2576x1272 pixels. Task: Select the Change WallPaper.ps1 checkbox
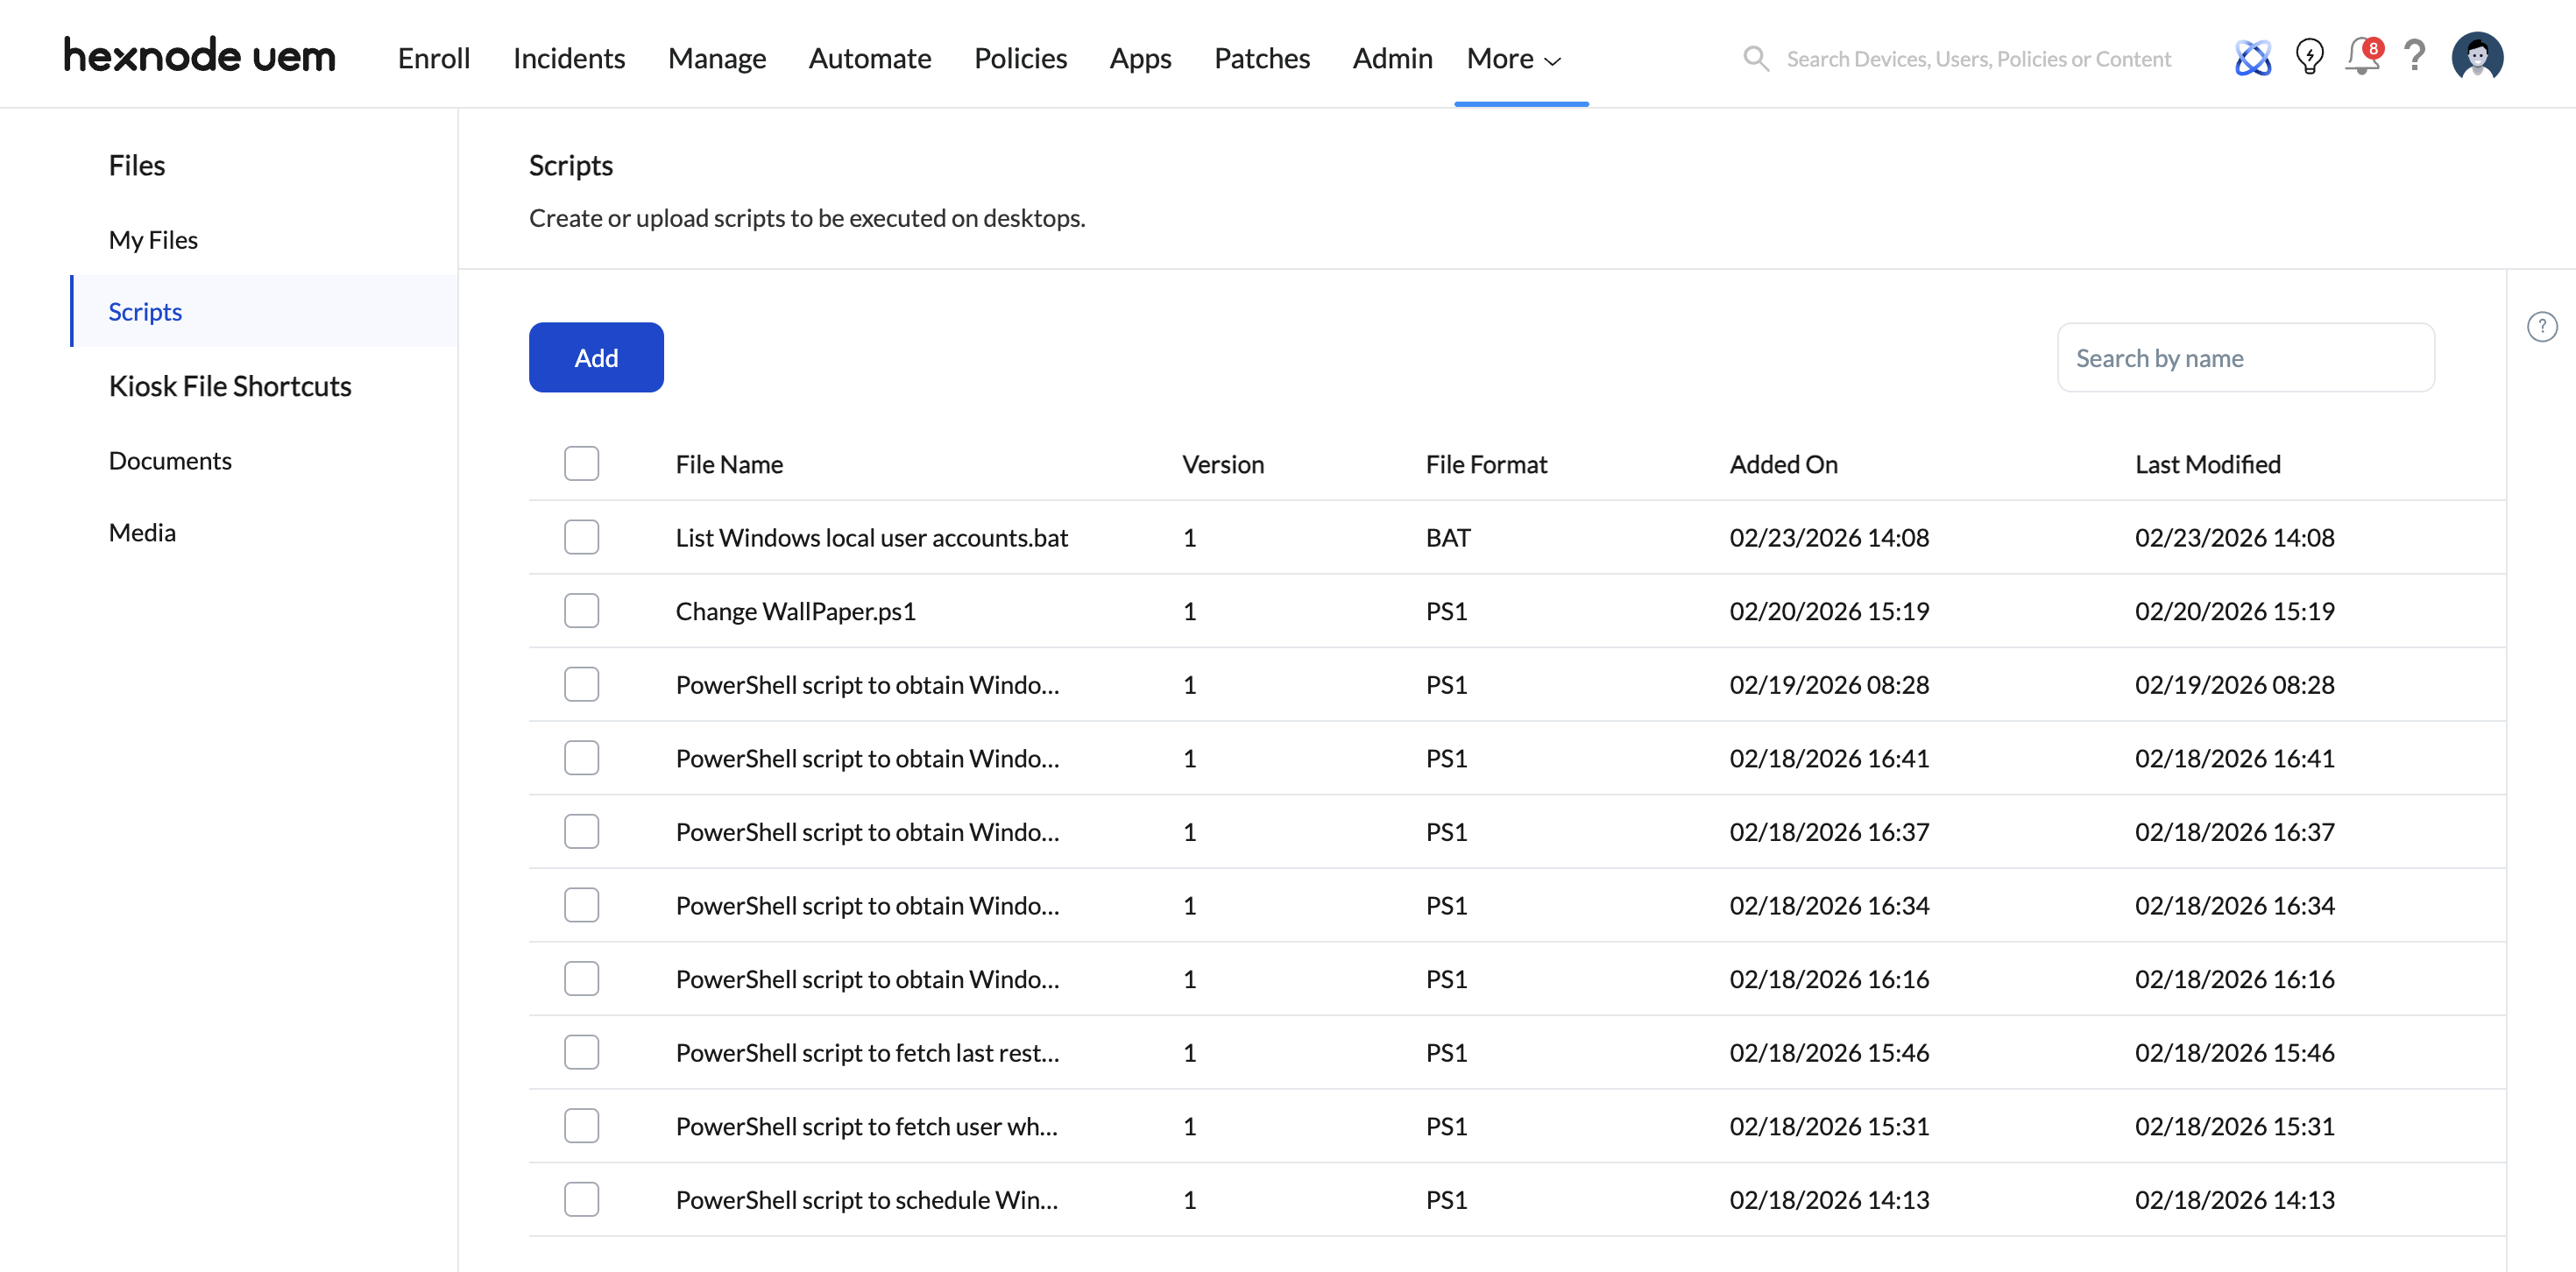click(x=581, y=611)
